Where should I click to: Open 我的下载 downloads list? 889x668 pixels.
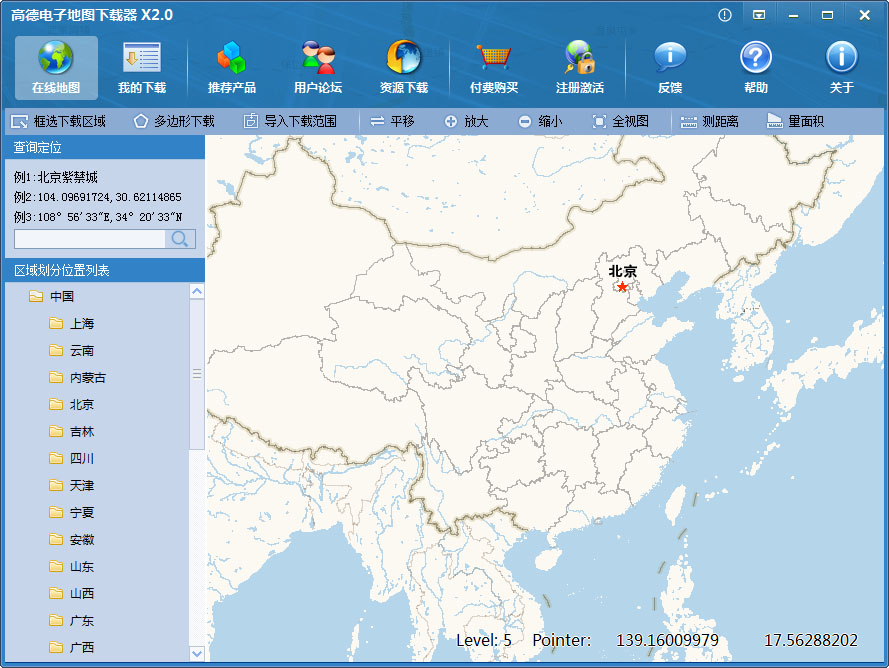coord(142,67)
